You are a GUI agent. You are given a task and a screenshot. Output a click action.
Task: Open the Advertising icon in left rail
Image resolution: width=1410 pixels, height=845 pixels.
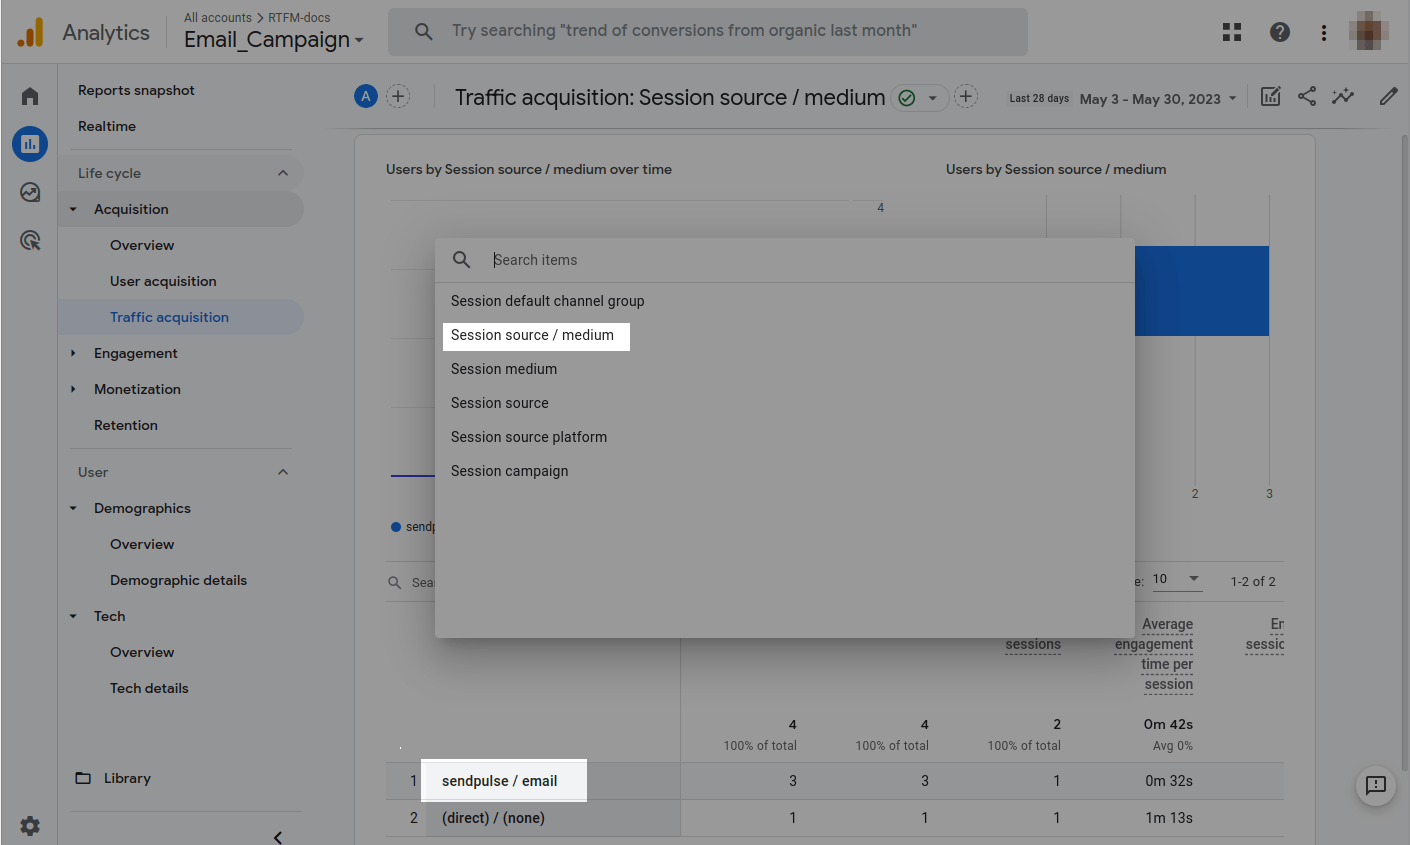[x=30, y=240]
